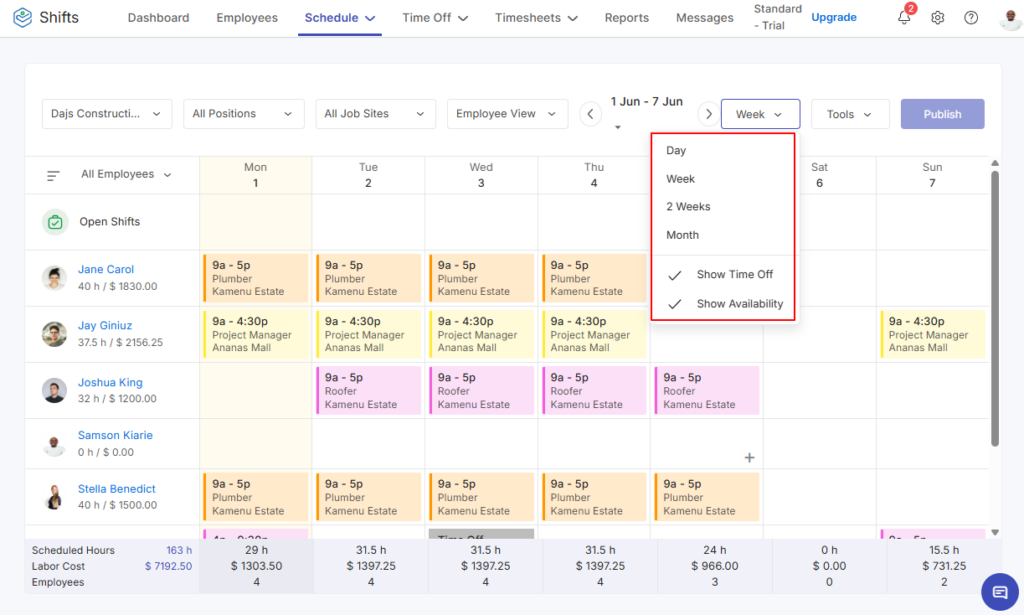Click the Sat 6 column header
Image resolution: width=1024 pixels, height=615 pixels.
820,175
